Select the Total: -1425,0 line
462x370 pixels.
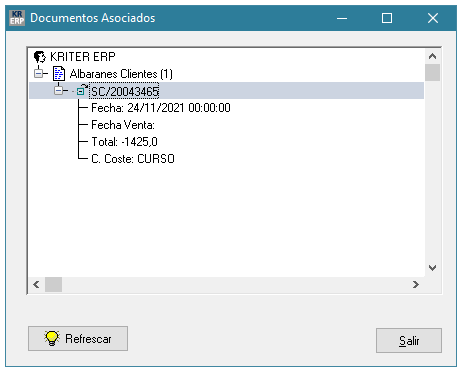click(124, 142)
